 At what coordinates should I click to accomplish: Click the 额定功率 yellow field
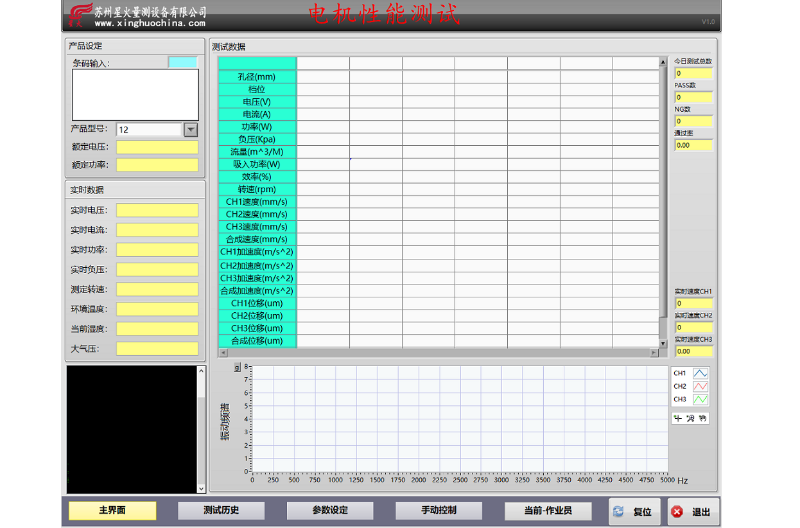(x=157, y=165)
